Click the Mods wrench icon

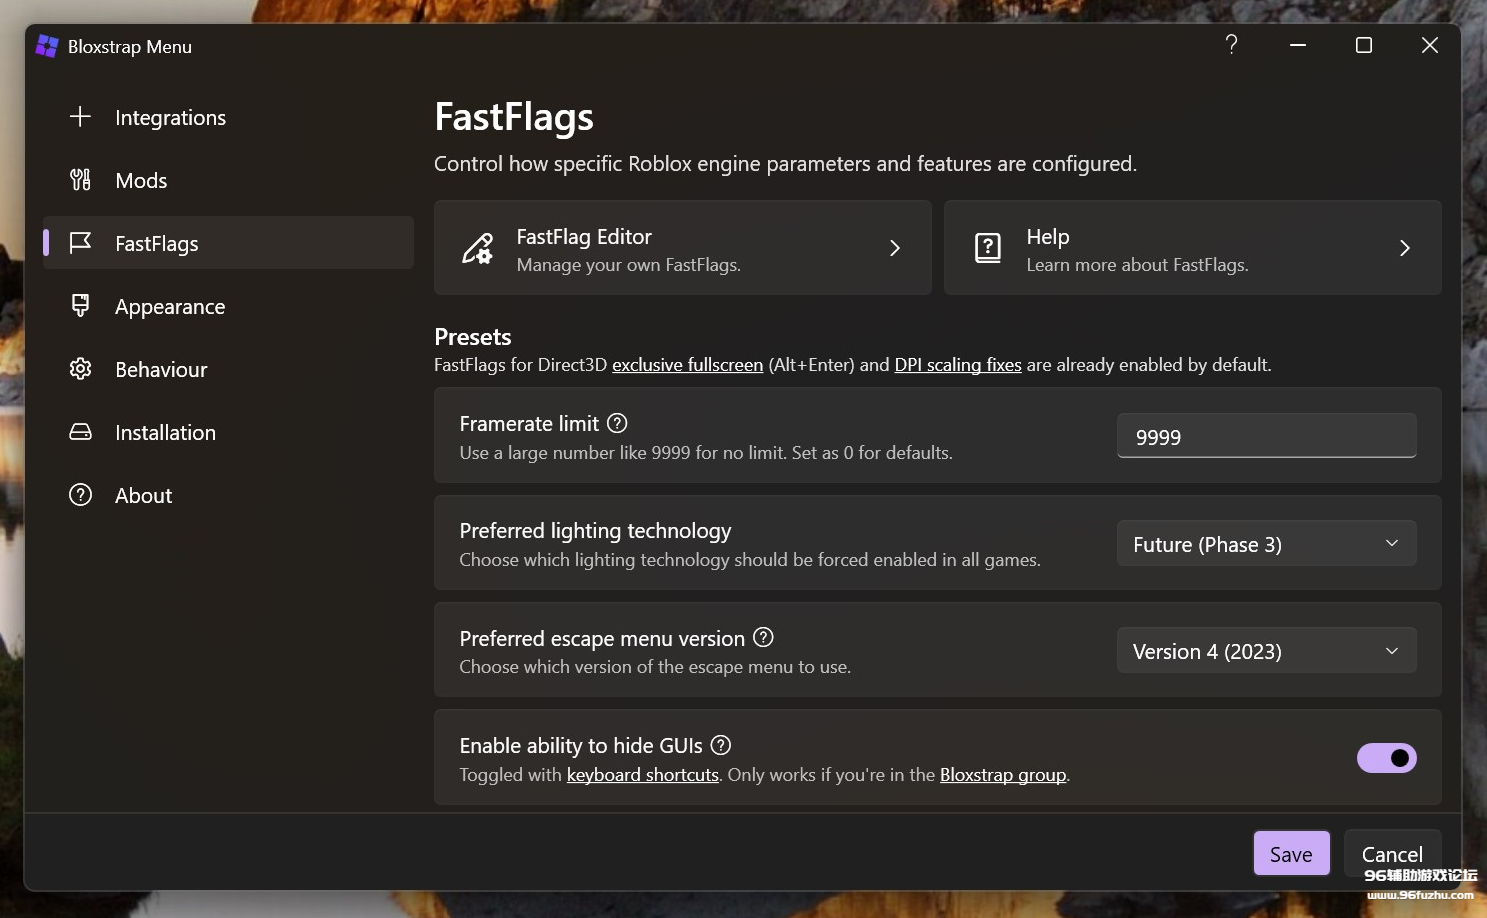(x=80, y=180)
